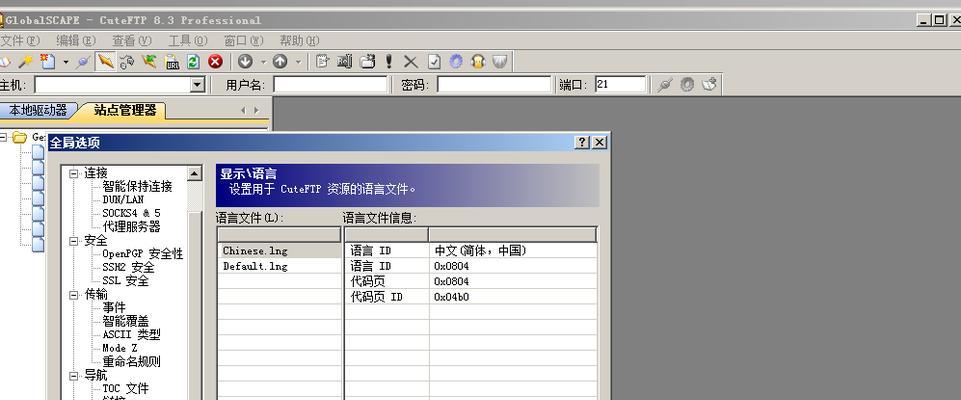Collapse the site manager root folder node
Viewport: 961px width, 400px height.
2,137
